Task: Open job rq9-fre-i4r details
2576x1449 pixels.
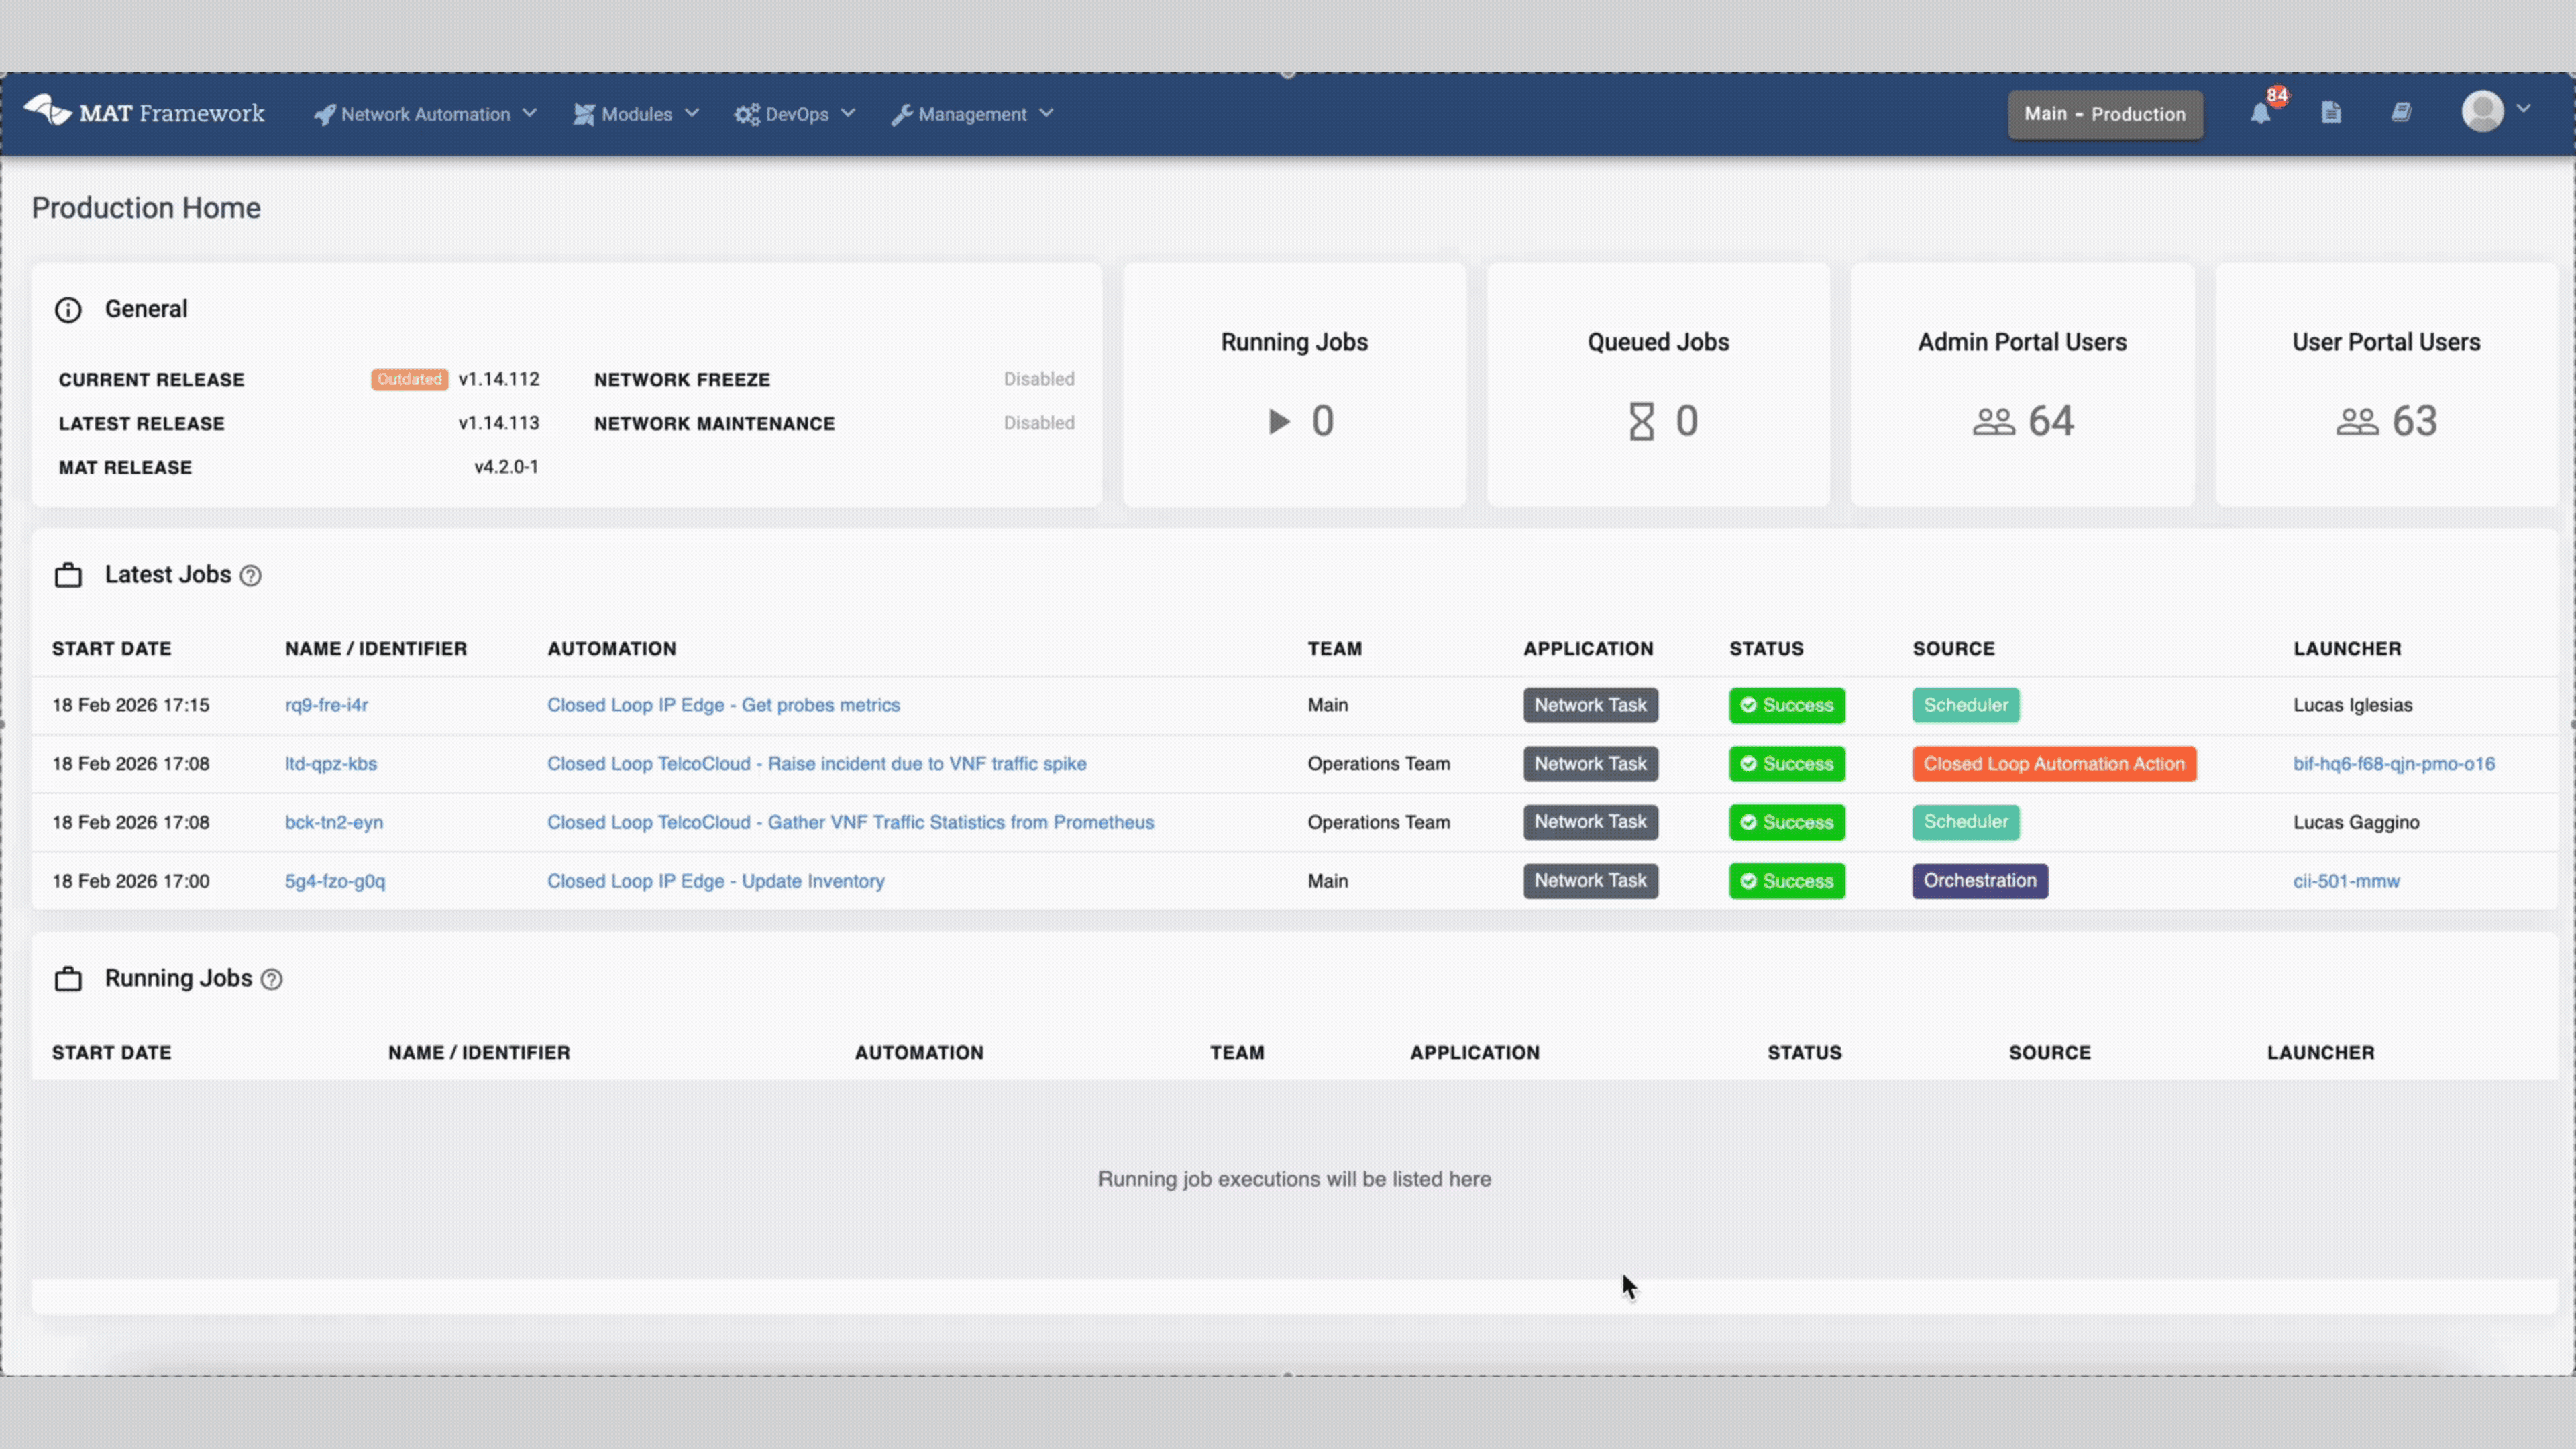Action: (x=326, y=705)
